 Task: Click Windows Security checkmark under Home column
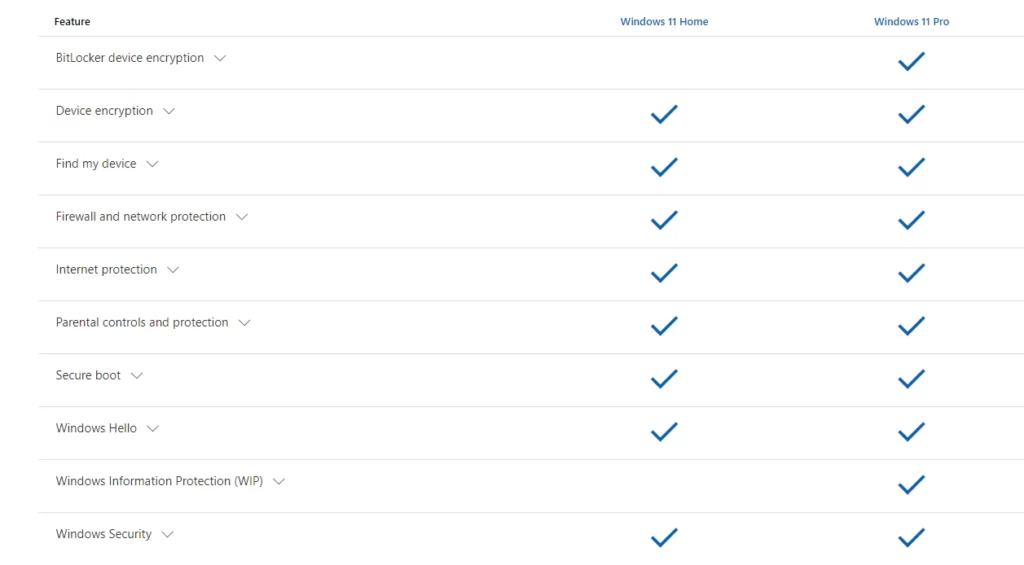[x=664, y=538]
